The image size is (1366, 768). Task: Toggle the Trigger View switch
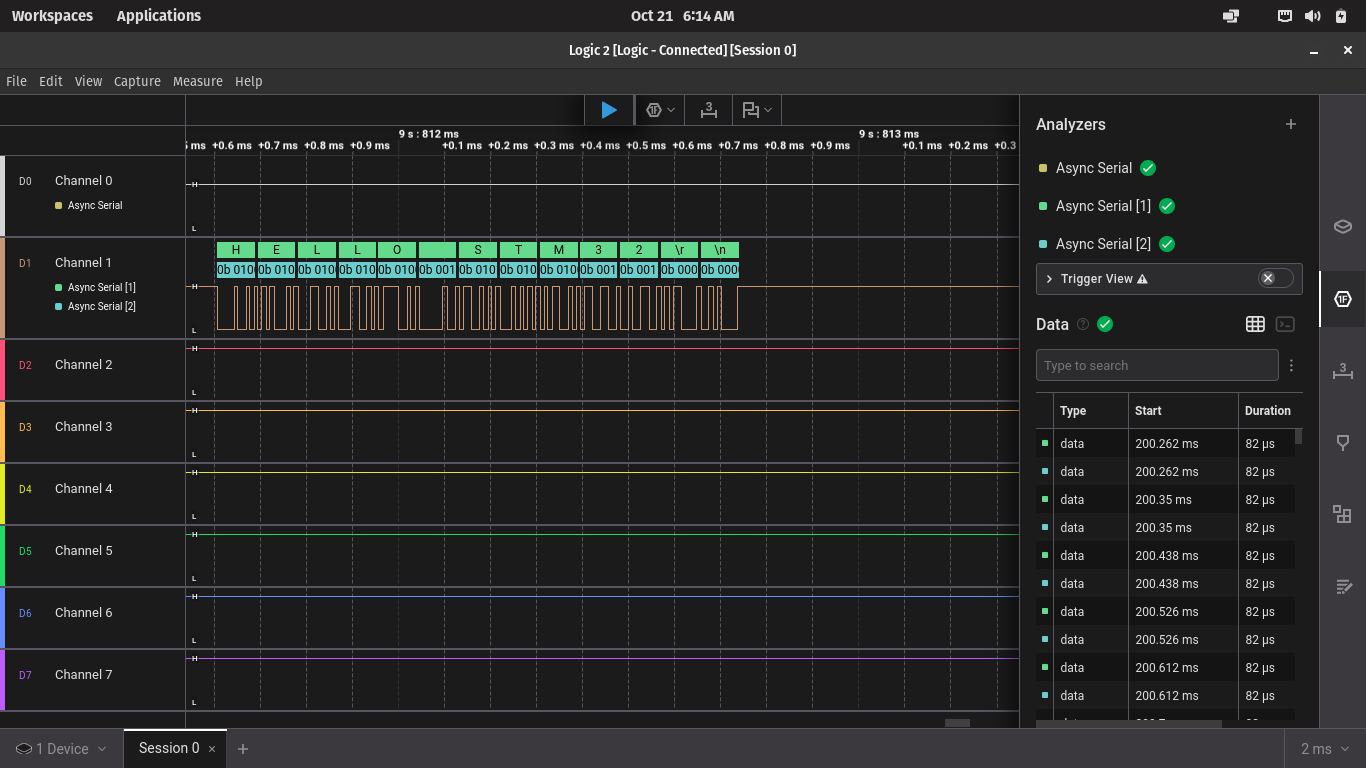tap(1274, 278)
